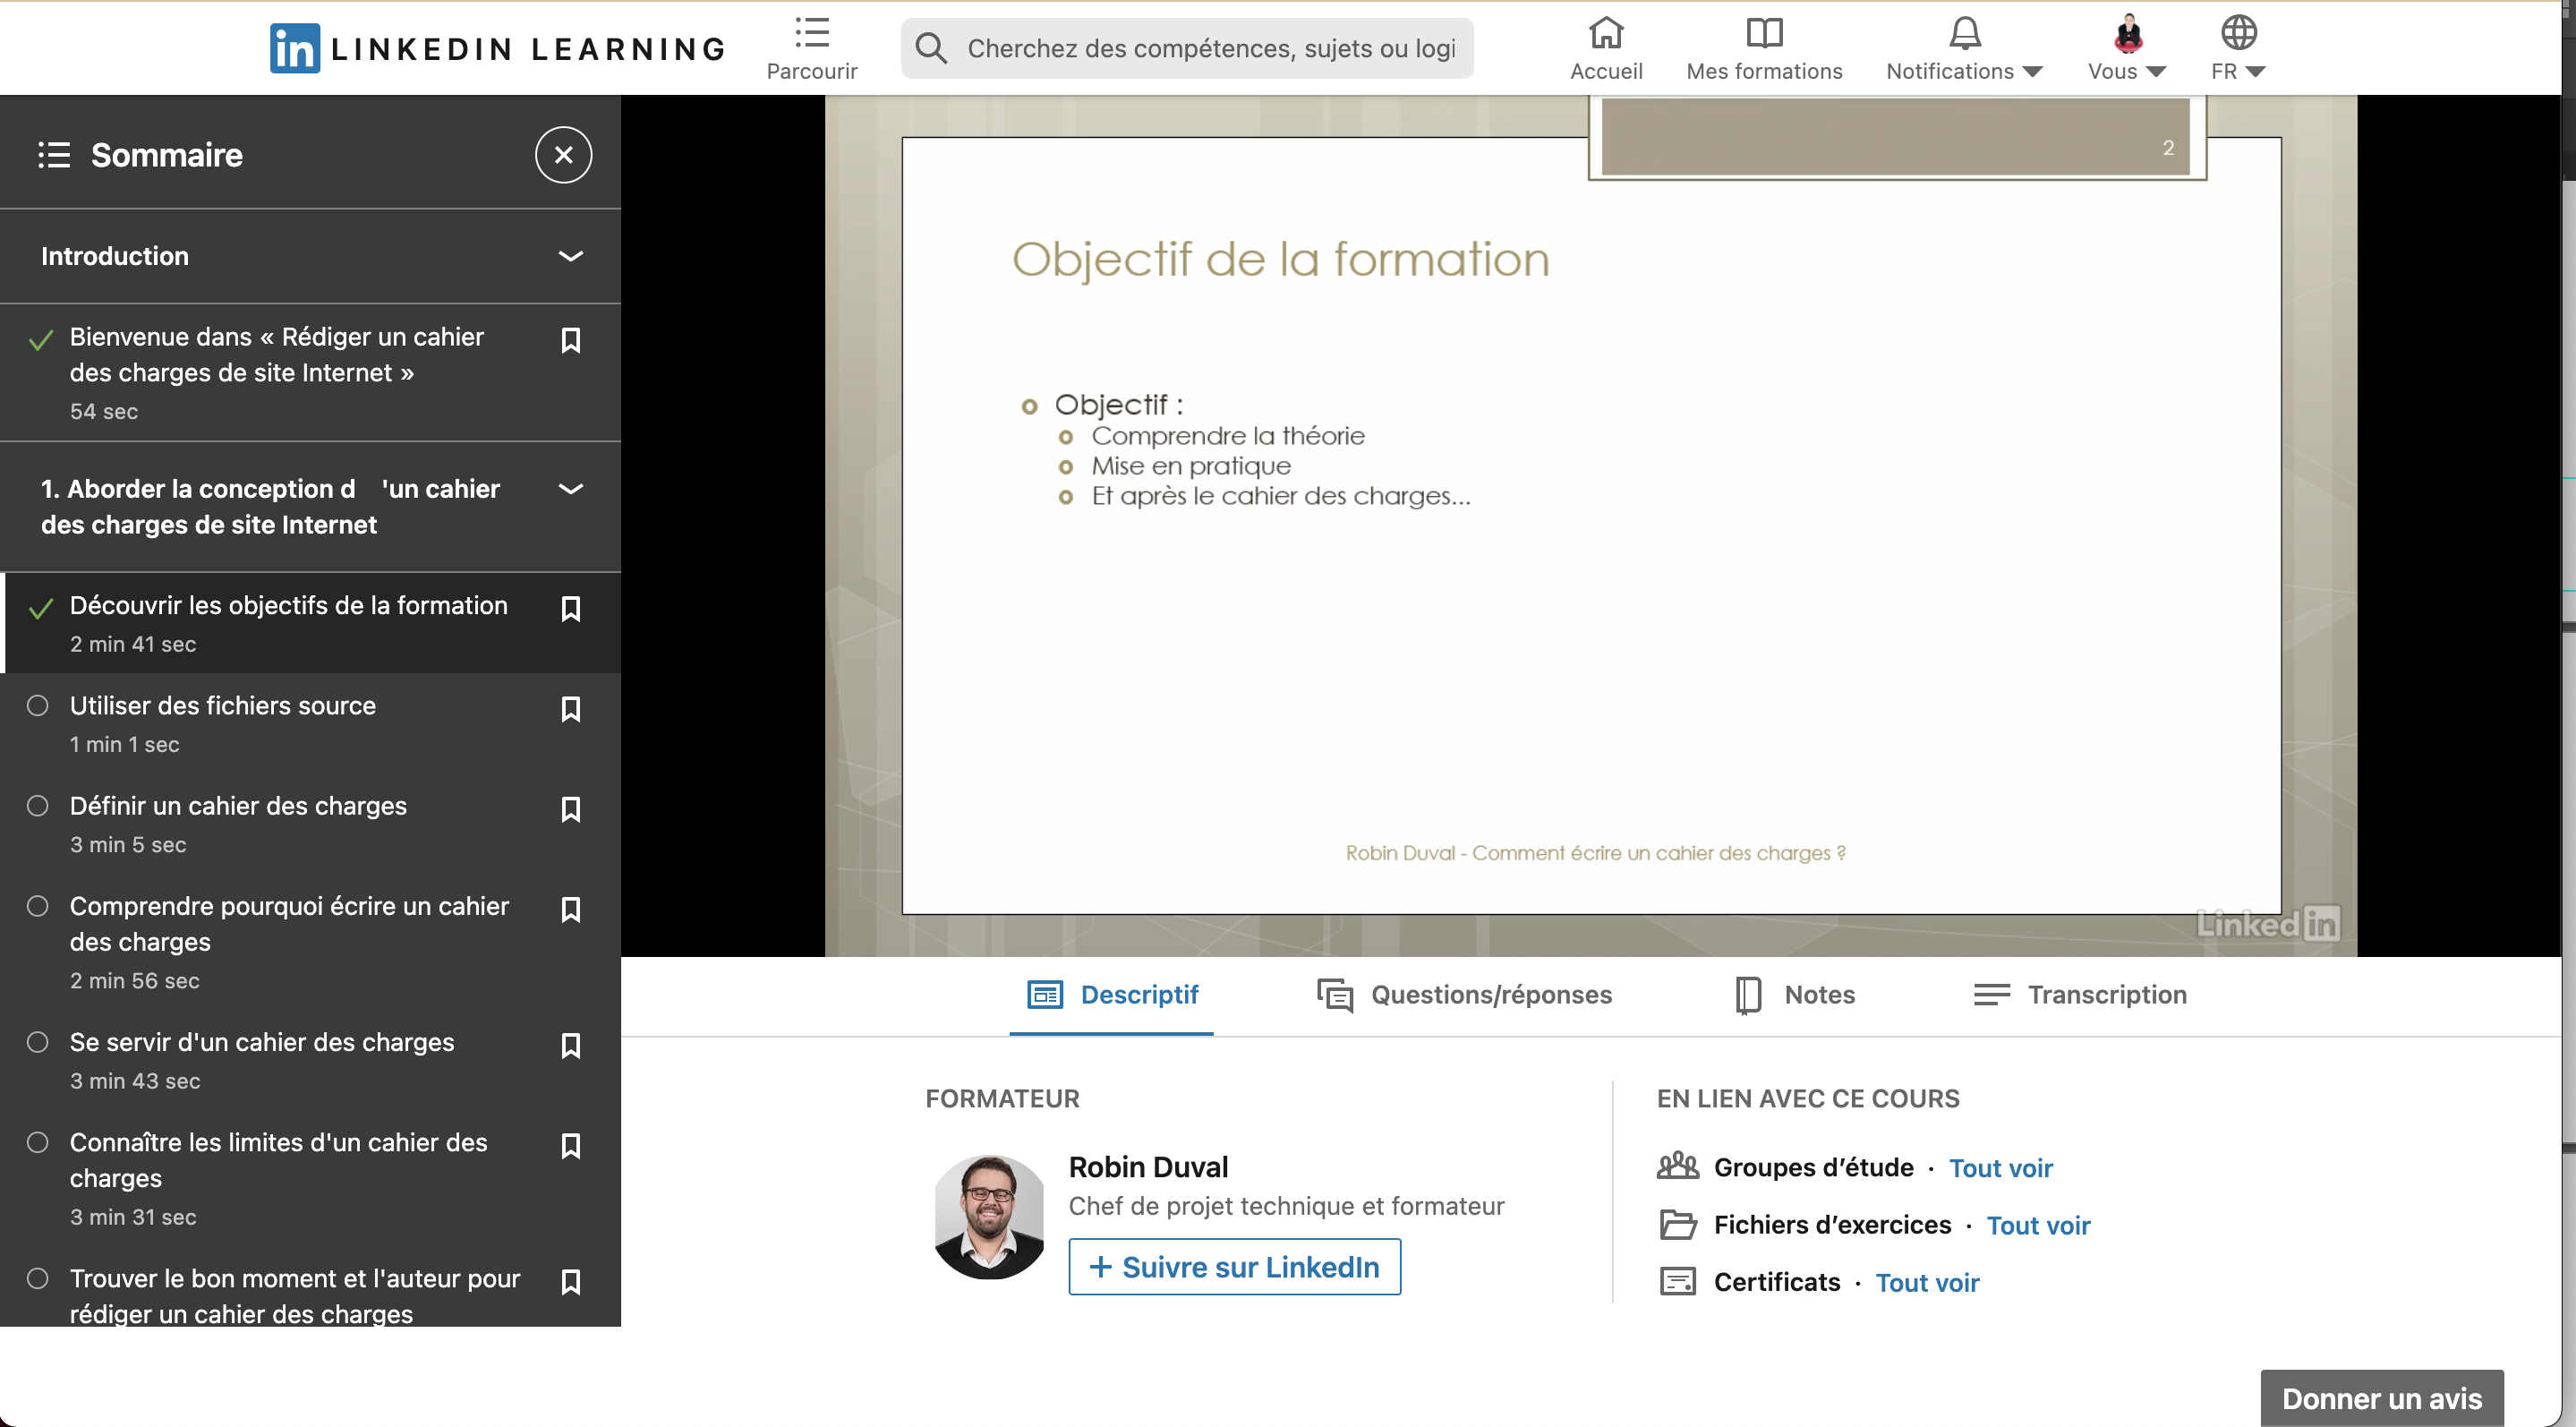This screenshot has width=2576, height=1427.
Task: Open Mes formations book icon
Action: [x=1763, y=34]
